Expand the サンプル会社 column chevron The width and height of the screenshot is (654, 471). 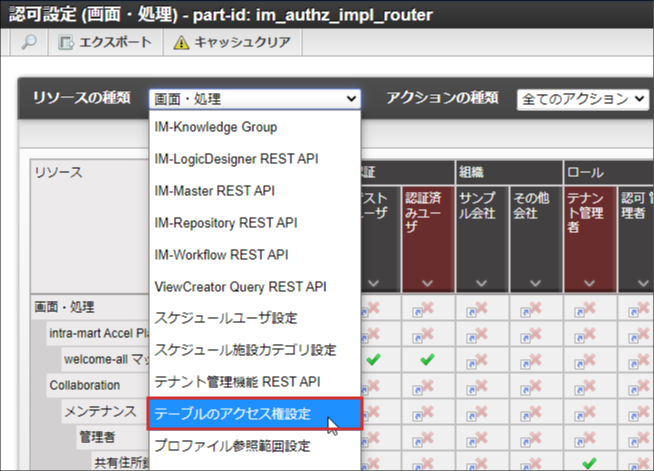[481, 283]
